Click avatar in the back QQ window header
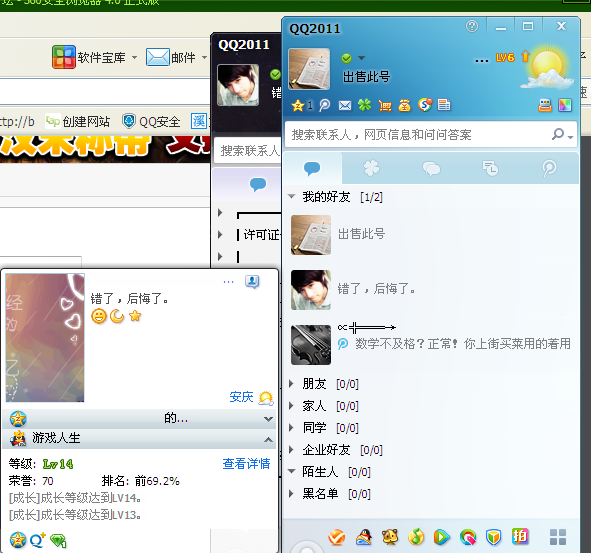 pyautogui.click(x=238, y=85)
